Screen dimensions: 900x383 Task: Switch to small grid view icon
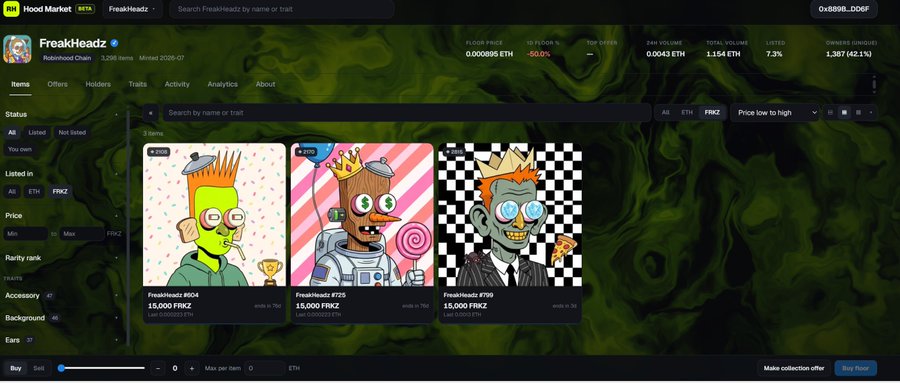[x=858, y=113]
